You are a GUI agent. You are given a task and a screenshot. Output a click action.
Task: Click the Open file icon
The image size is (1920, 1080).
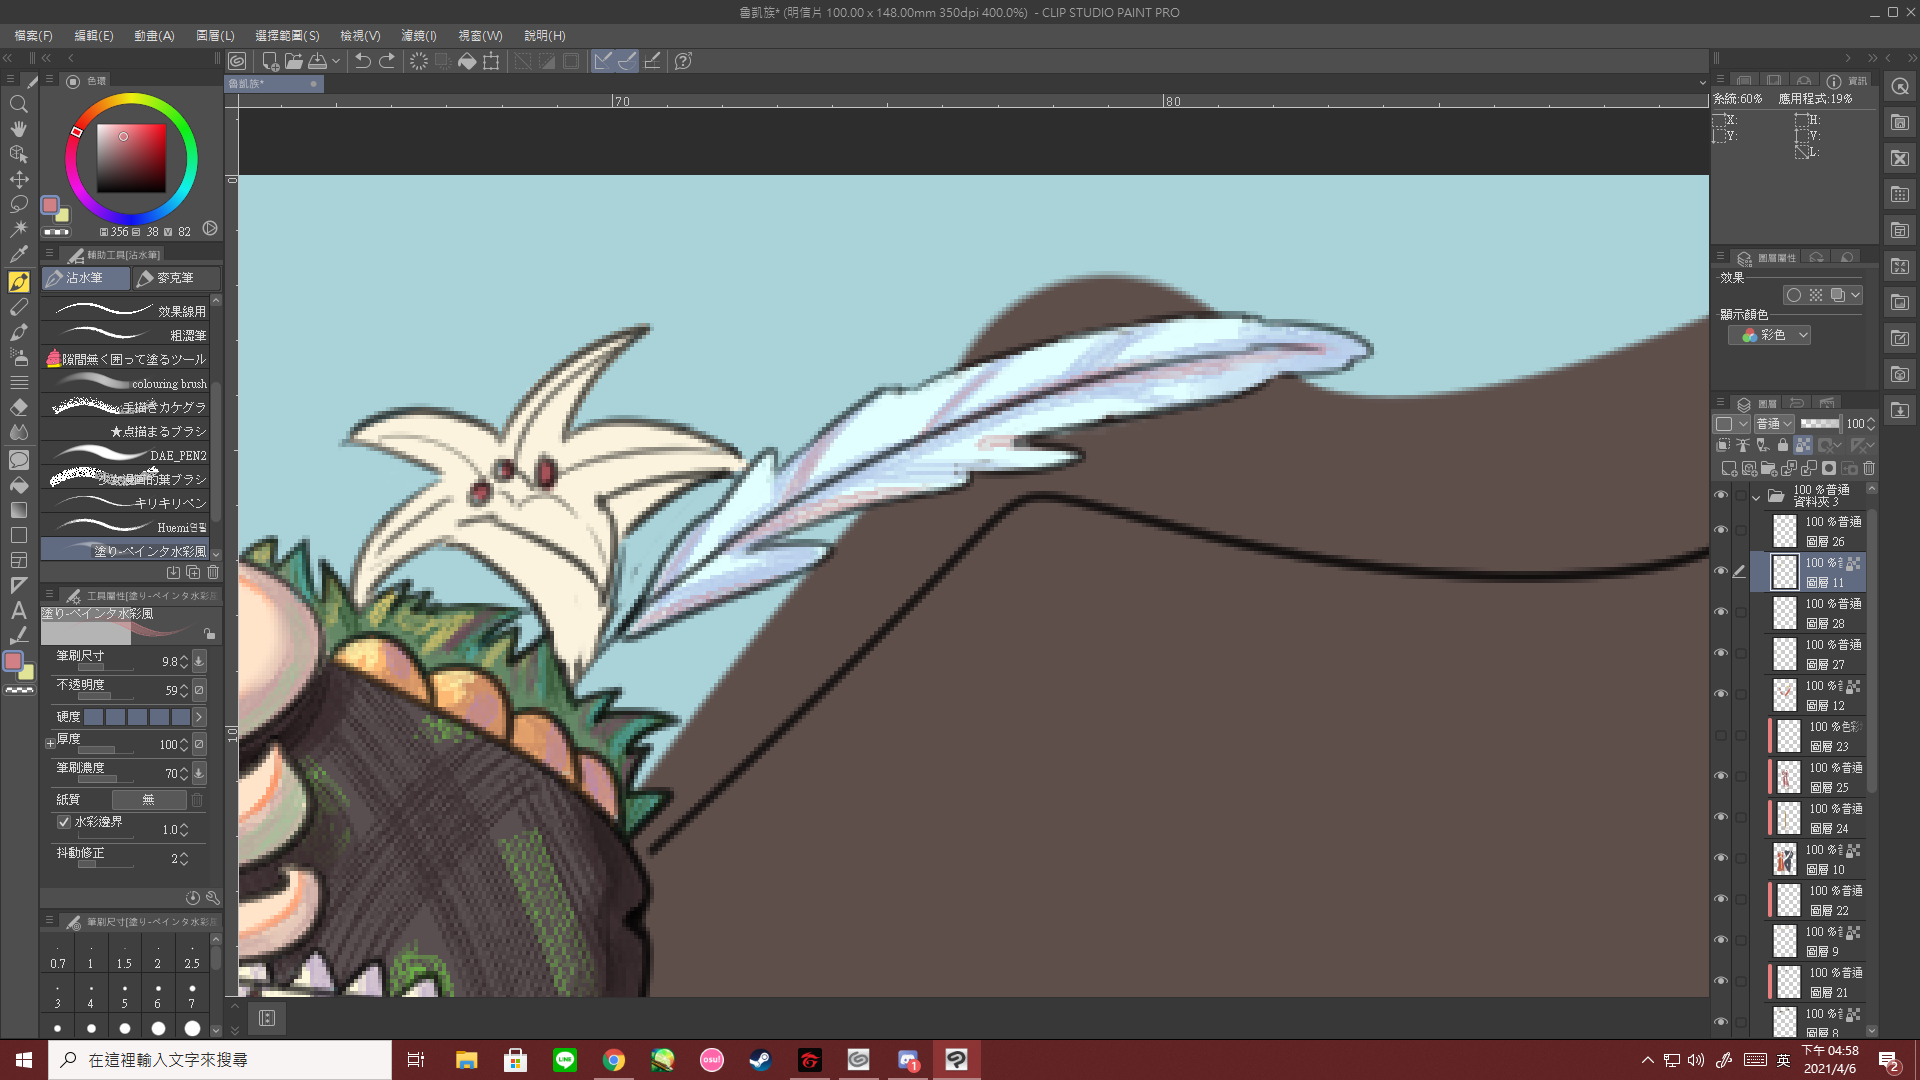pos(293,61)
